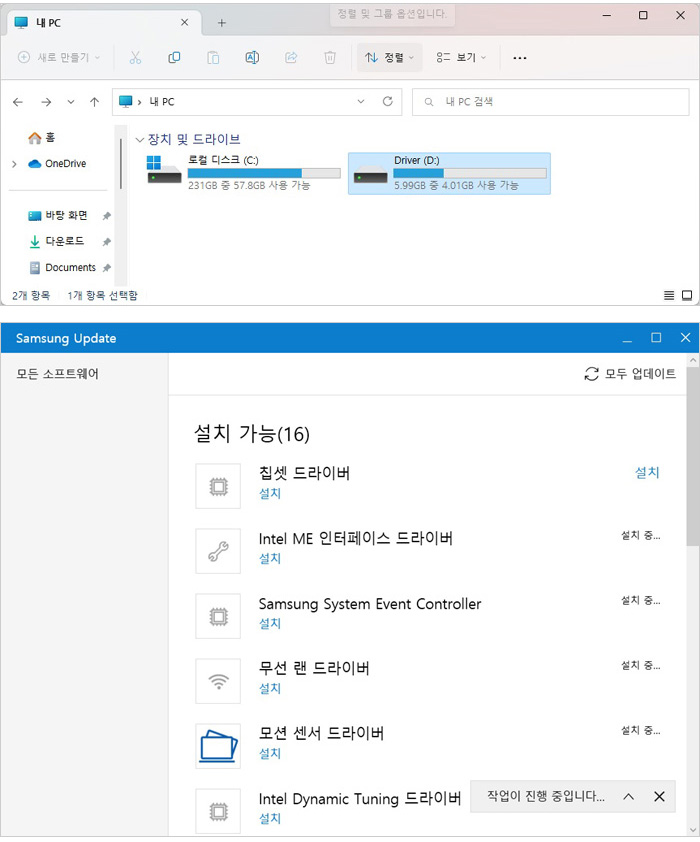The width and height of the screenshot is (700, 842).
Task: Click the Cut scissors icon in Explorer toolbar
Action: pyautogui.click(x=135, y=57)
